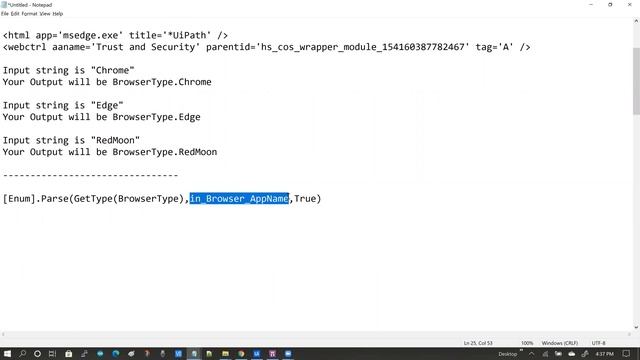This screenshot has width=640, height=360.
Task: Click the active Notepad taskbar icon
Action: tap(194, 354)
